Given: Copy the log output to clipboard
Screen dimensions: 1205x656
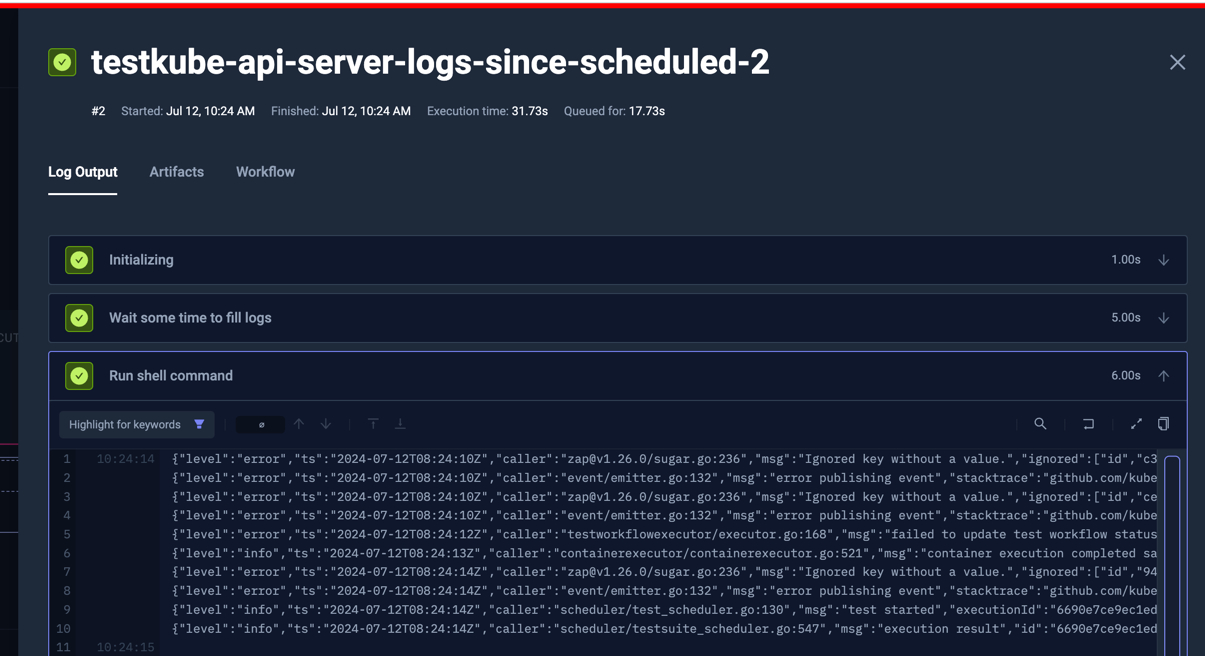Looking at the screenshot, I should (1163, 423).
